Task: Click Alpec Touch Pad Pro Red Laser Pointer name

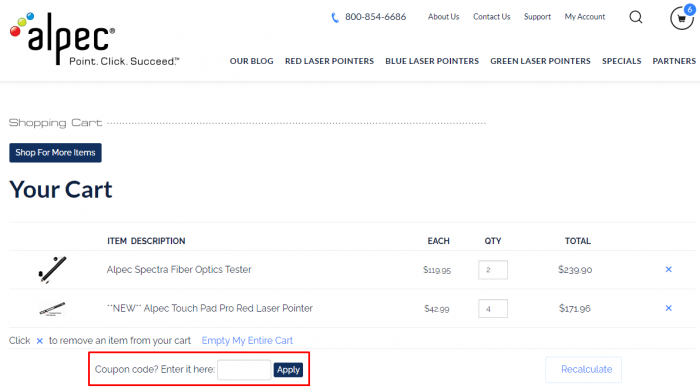Action: 210,309
